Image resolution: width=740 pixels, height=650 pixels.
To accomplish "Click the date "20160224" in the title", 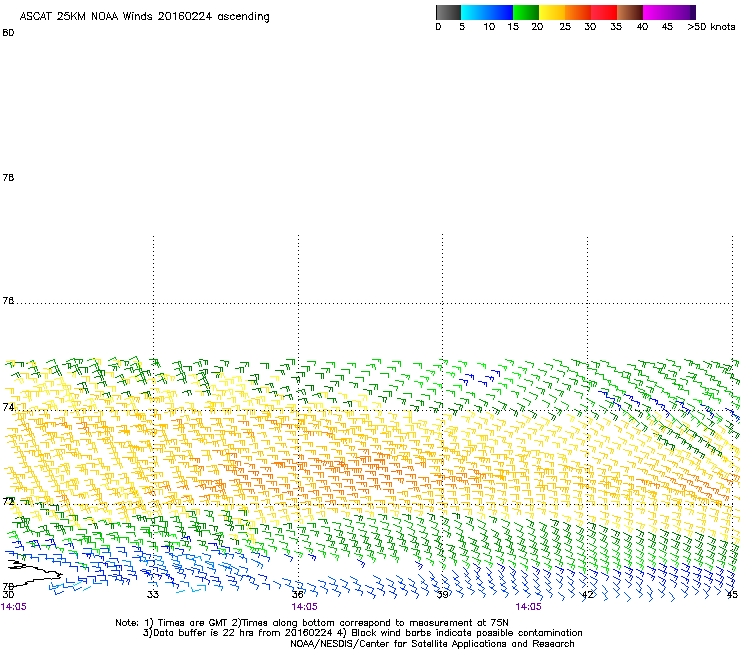I will pos(185,16).
